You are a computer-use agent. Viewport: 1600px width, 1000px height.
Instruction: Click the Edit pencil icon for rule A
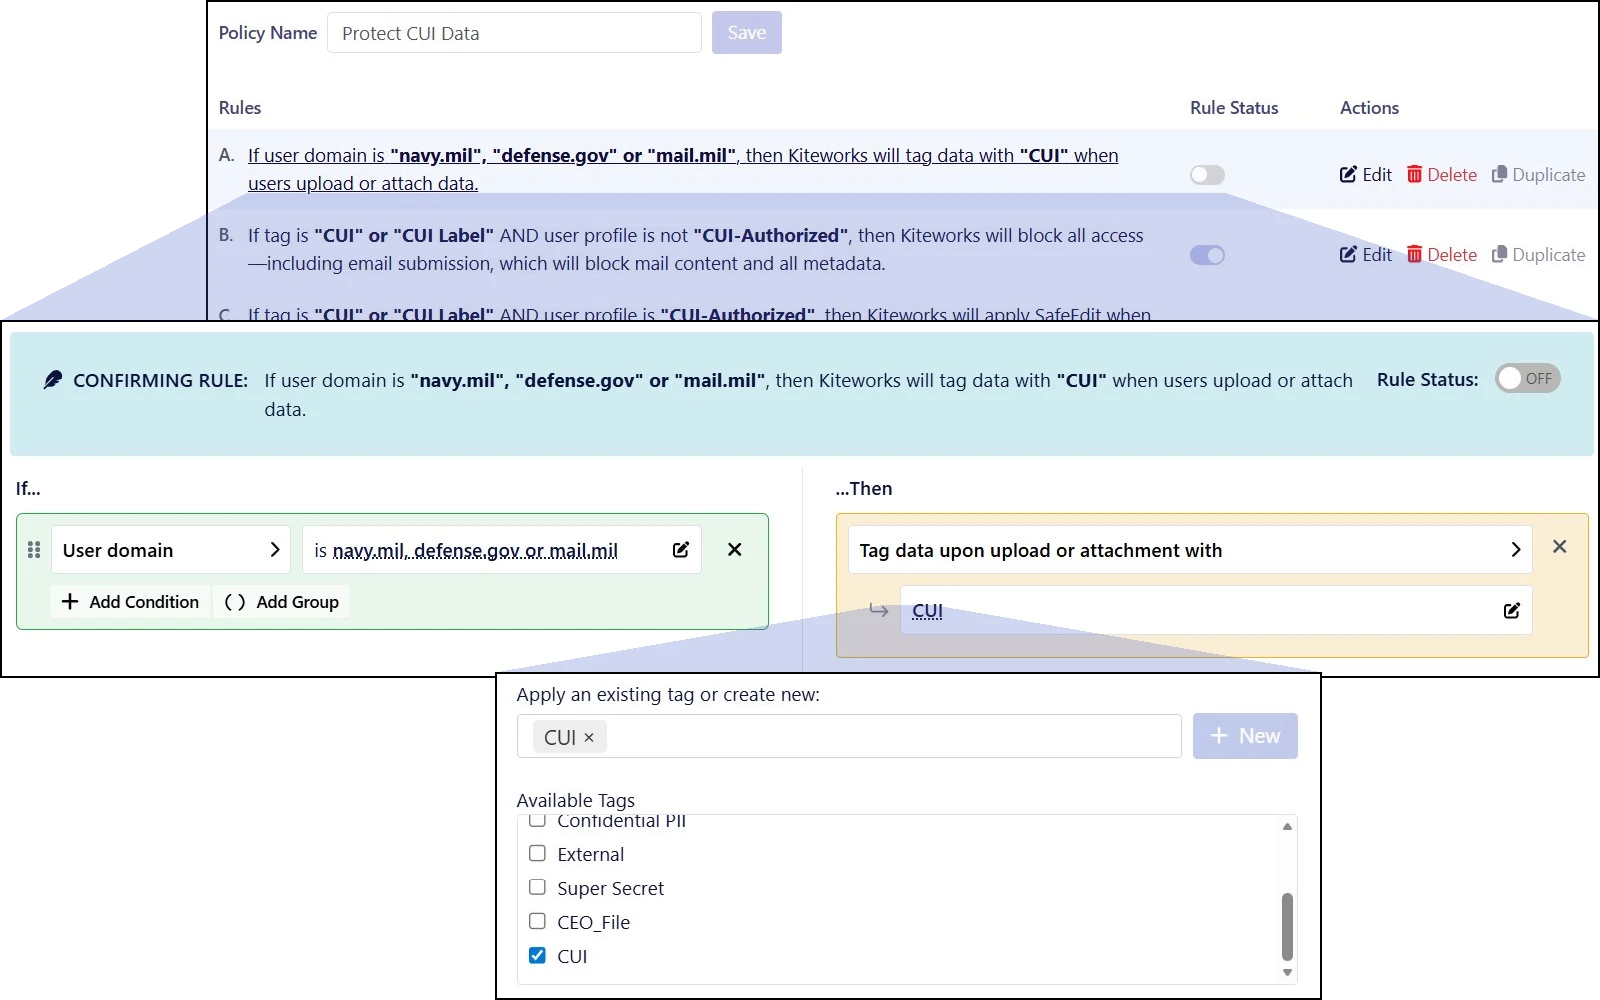(x=1348, y=174)
